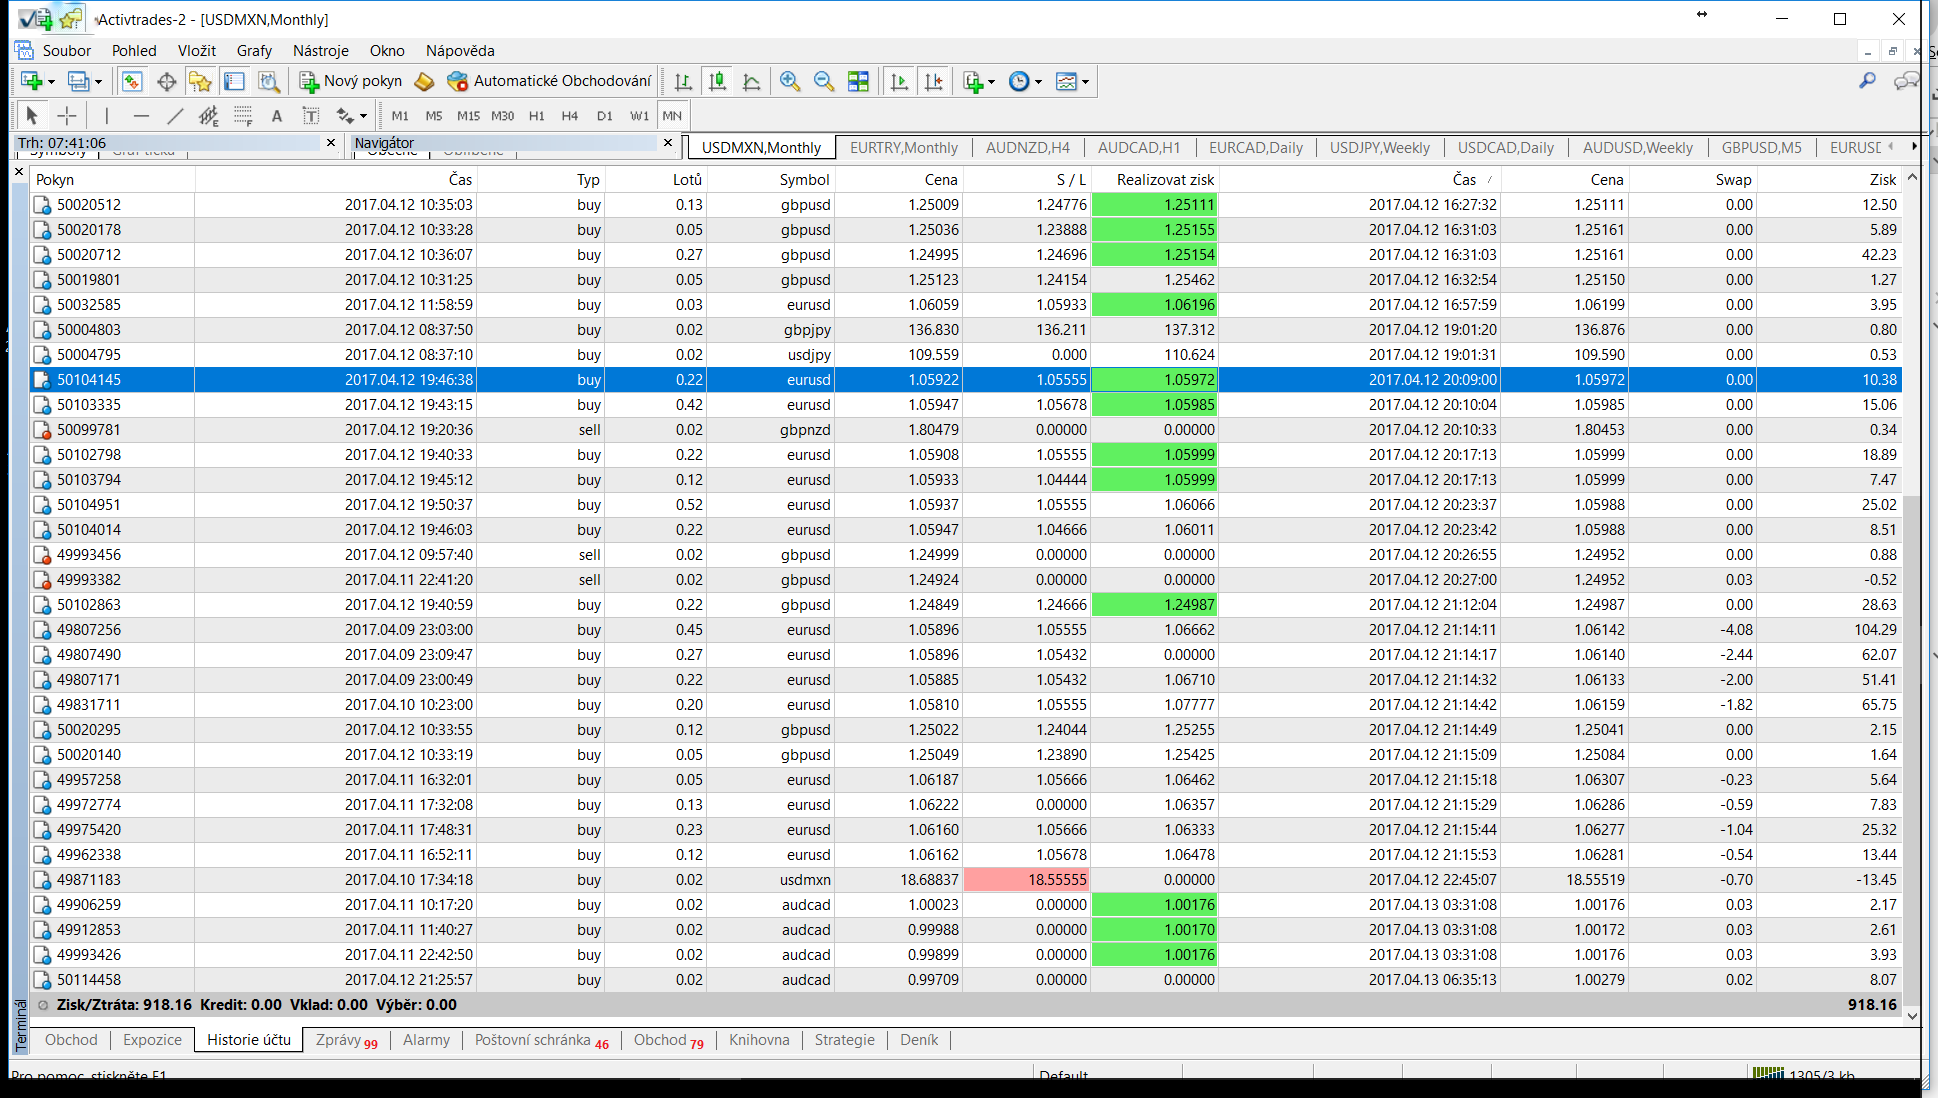
Task: Open the new chart dropdown arrow
Action: point(51,82)
